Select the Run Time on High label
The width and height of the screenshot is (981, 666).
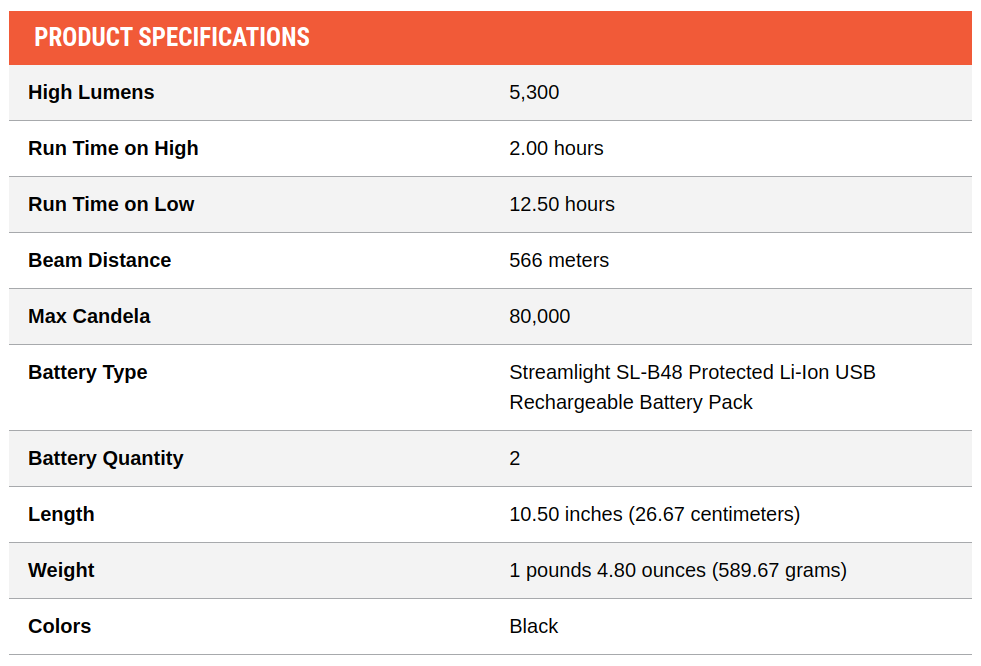tap(113, 148)
